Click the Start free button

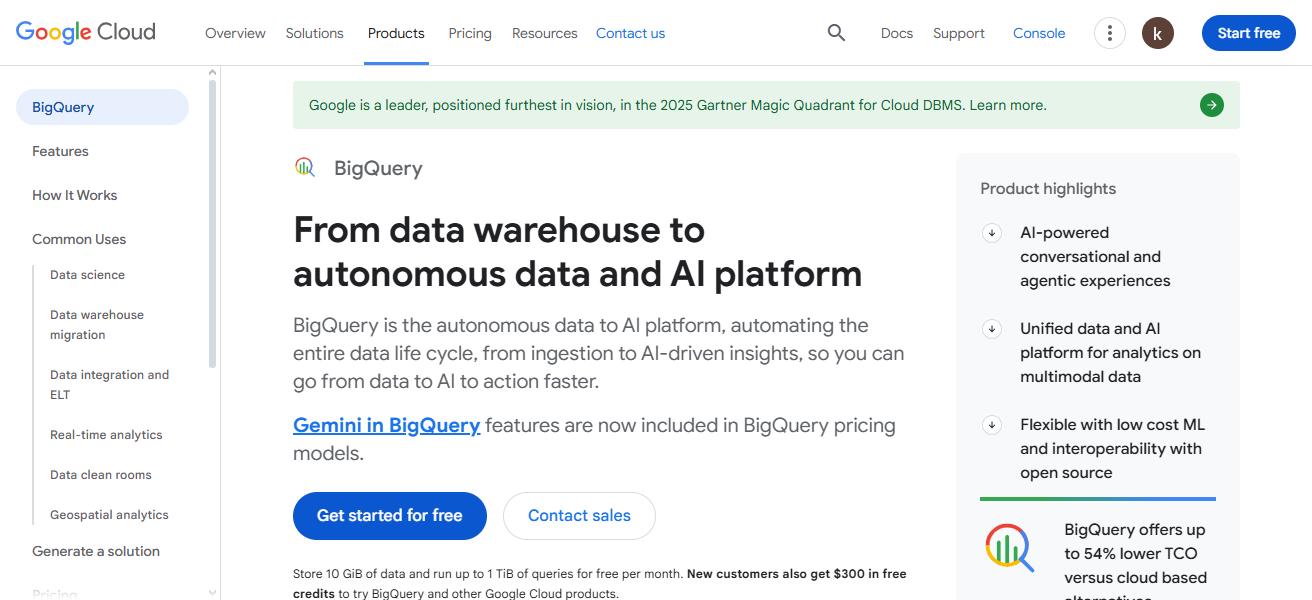1248,32
